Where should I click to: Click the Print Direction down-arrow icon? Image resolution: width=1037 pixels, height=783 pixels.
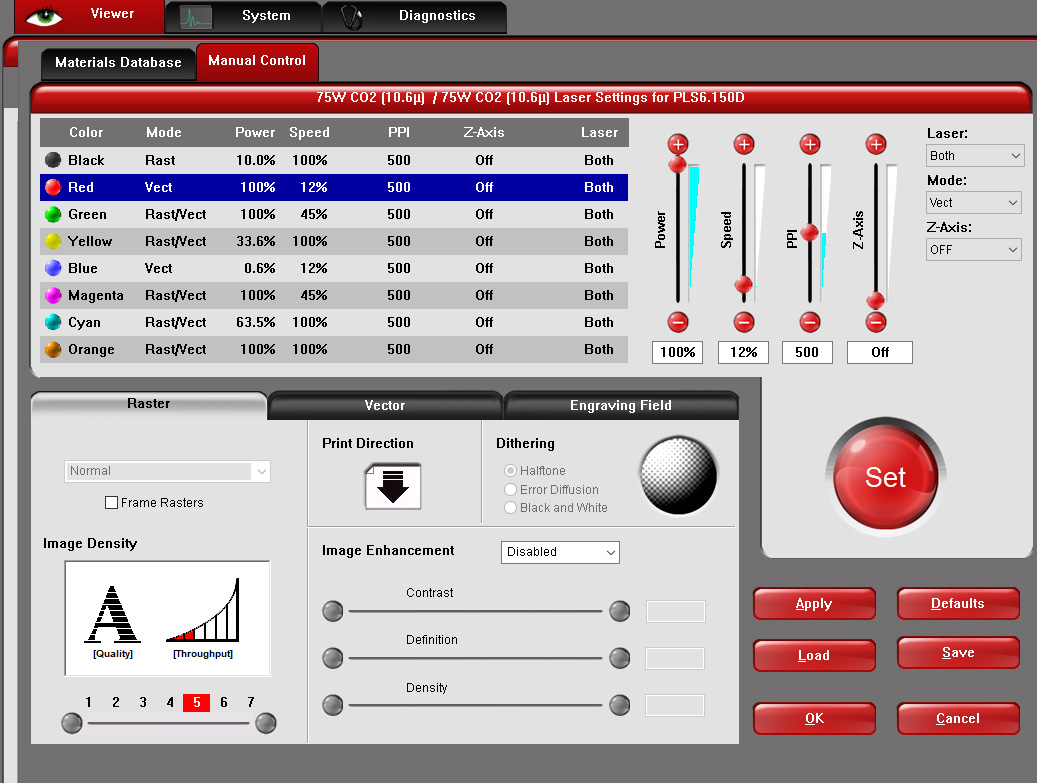[x=393, y=486]
